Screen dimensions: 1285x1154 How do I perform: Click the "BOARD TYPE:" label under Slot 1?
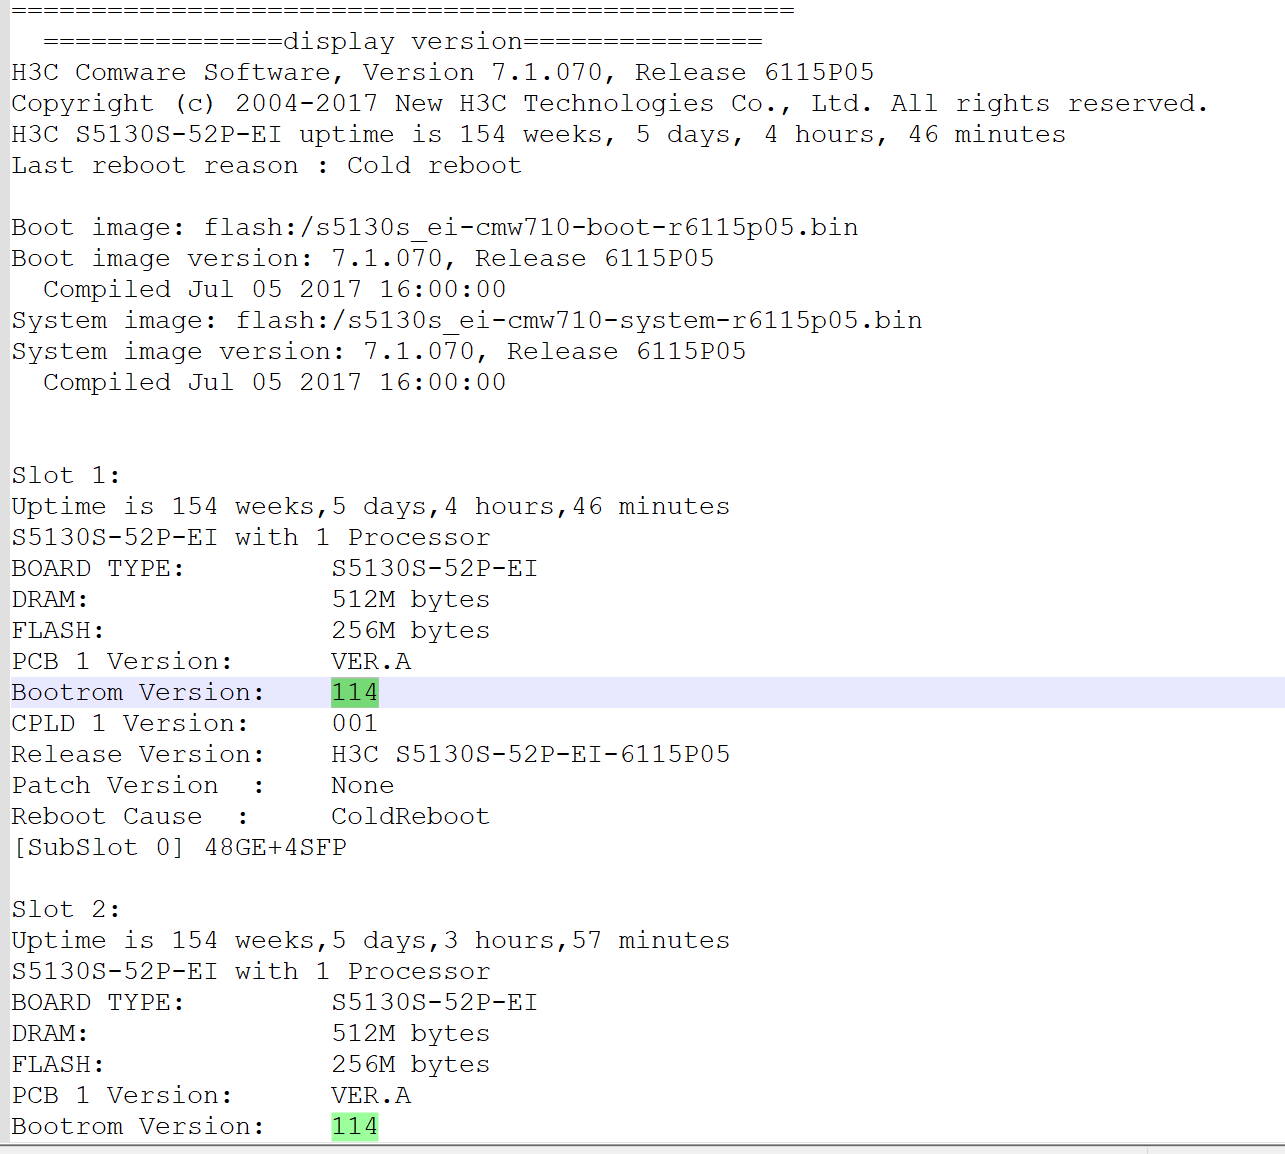click(x=98, y=569)
